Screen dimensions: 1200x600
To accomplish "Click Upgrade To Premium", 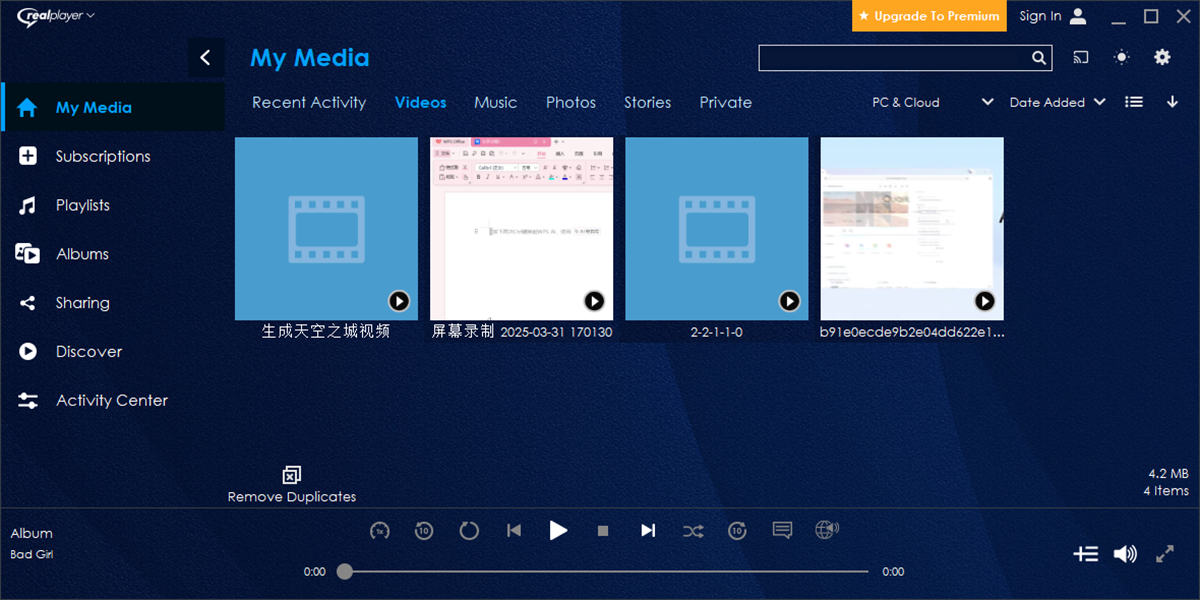I will pos(928,16).
